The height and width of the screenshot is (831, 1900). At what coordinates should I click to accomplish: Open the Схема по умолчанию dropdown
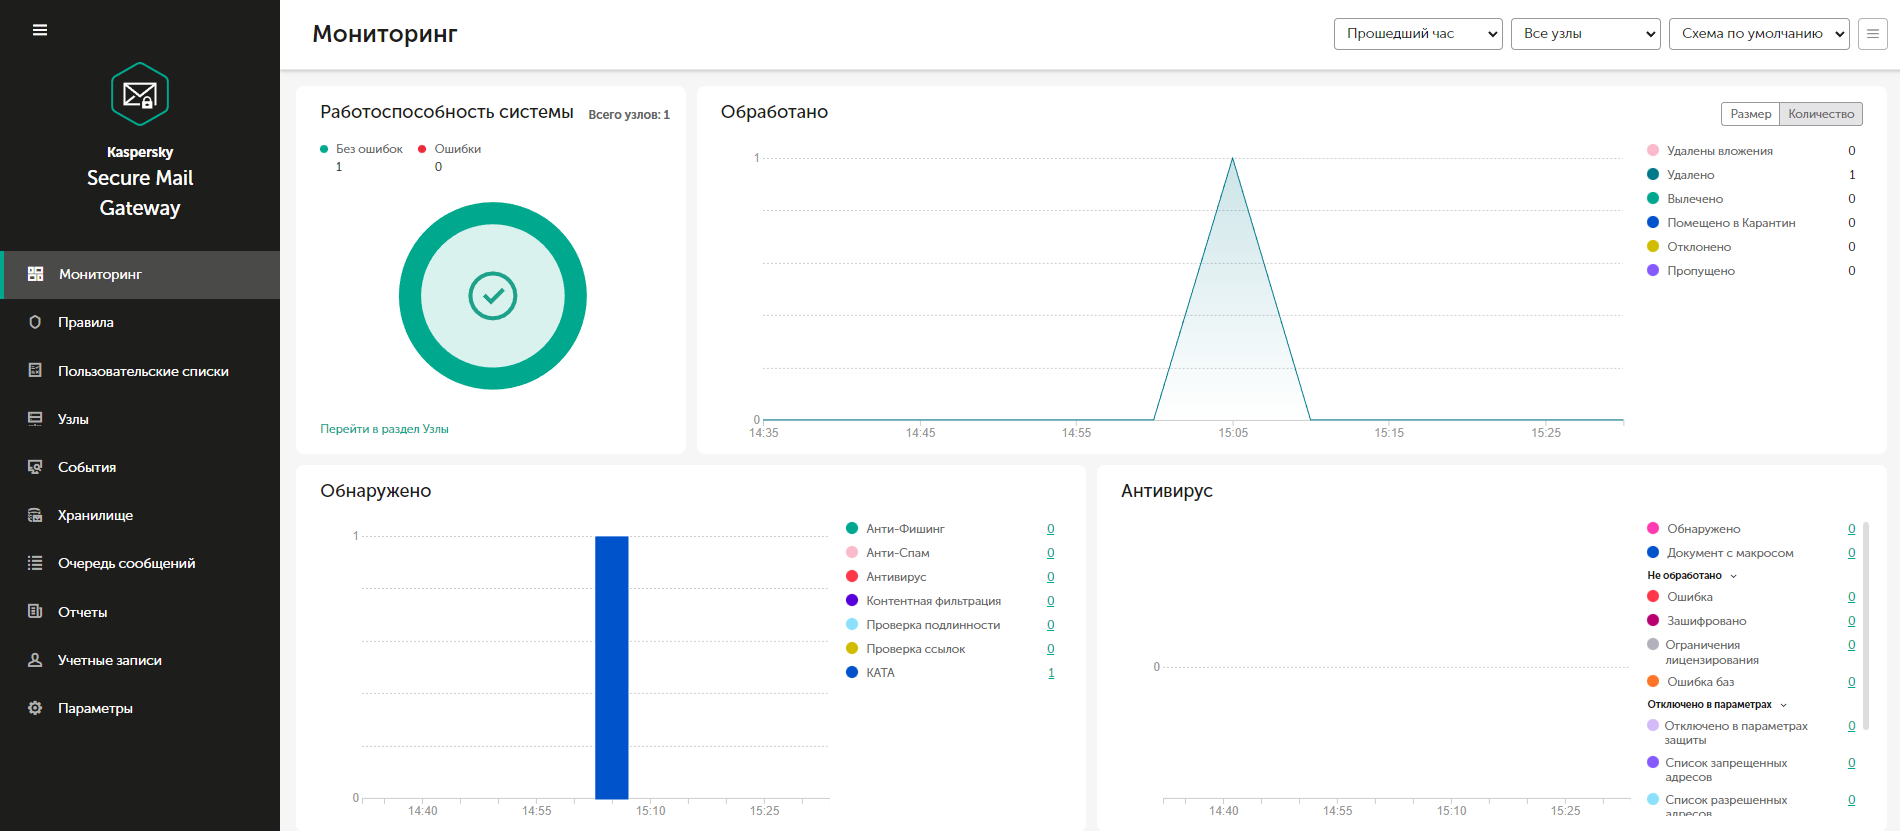point(1759,34)
